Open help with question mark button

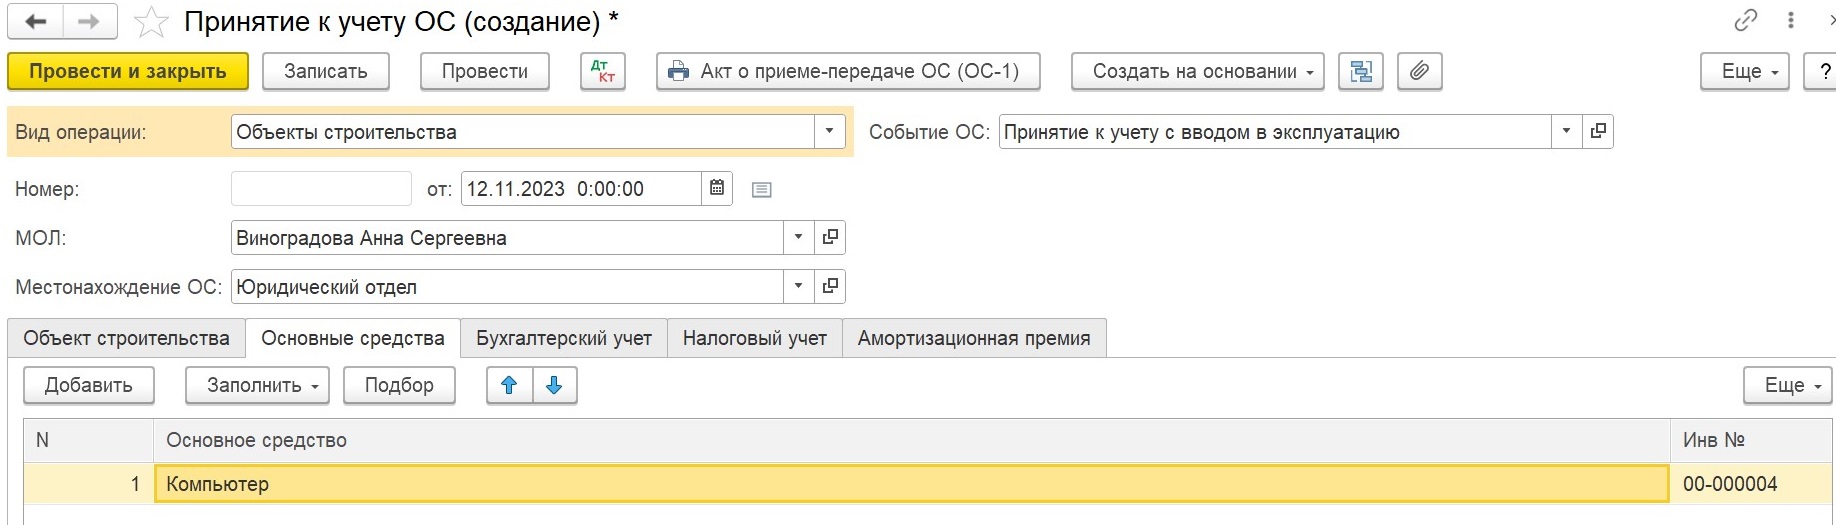(x=1822, y=71)
